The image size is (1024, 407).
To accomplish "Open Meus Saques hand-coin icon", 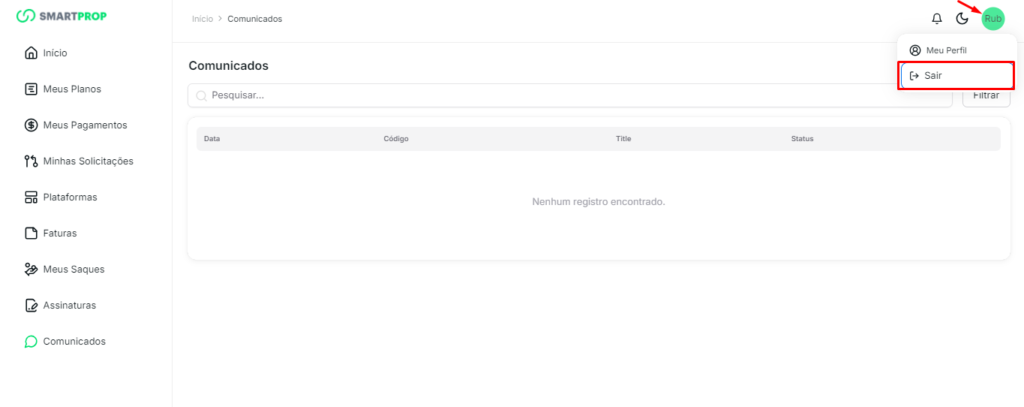I will point(31,269).
